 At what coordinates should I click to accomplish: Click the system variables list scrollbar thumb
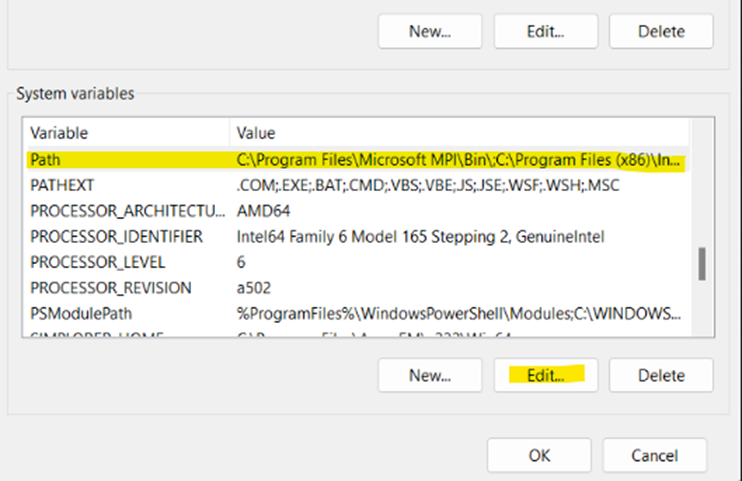[x=702, y=263]
